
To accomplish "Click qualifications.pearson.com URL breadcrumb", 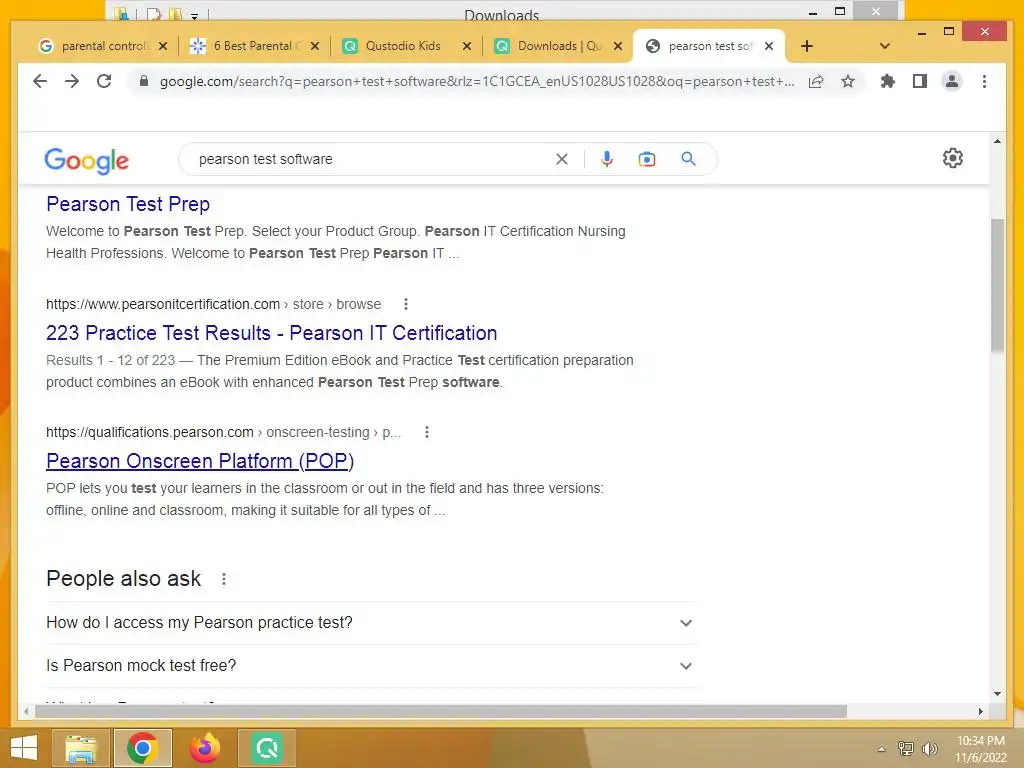I will pos(223,432).
